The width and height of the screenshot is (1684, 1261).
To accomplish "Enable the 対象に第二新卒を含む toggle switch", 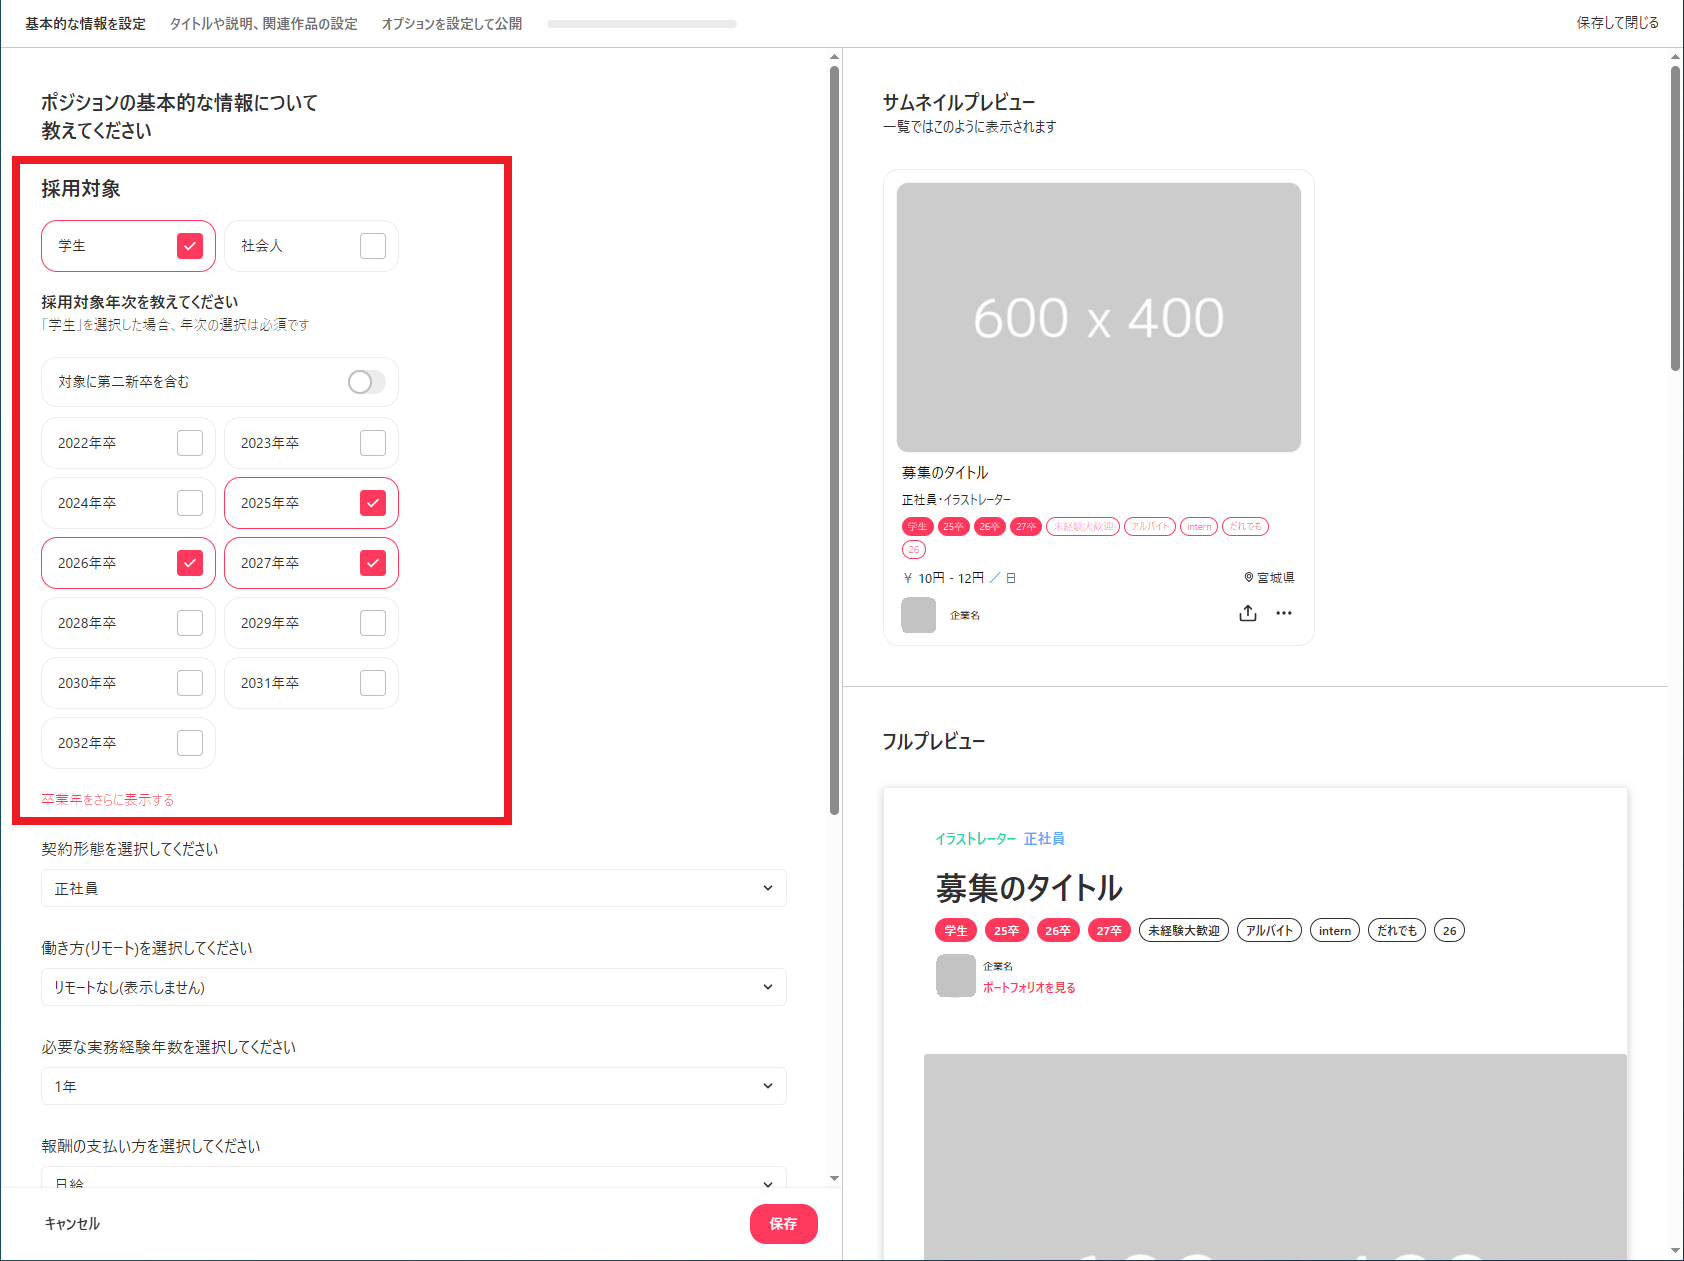I will click(365, 381).
